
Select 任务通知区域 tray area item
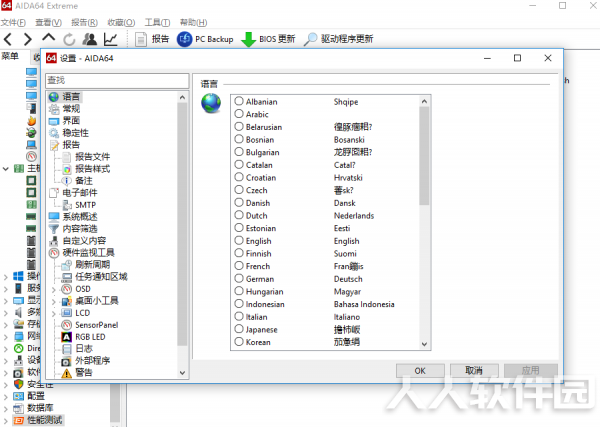(95, 277)
